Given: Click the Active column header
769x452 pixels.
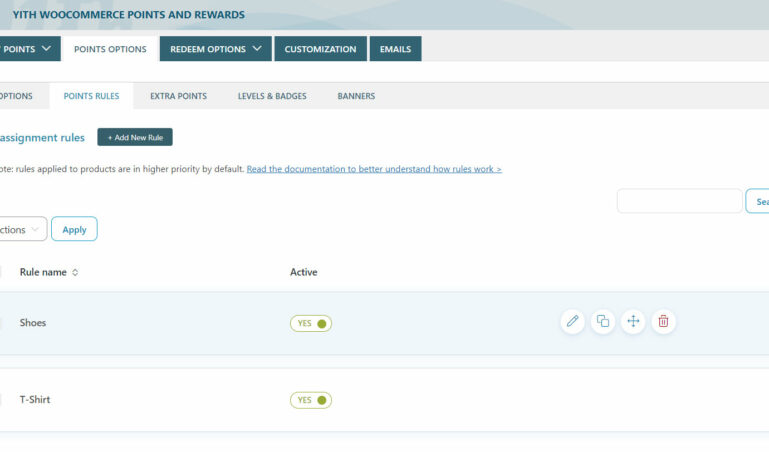Looking at the screenshot, I should [304, 272].
